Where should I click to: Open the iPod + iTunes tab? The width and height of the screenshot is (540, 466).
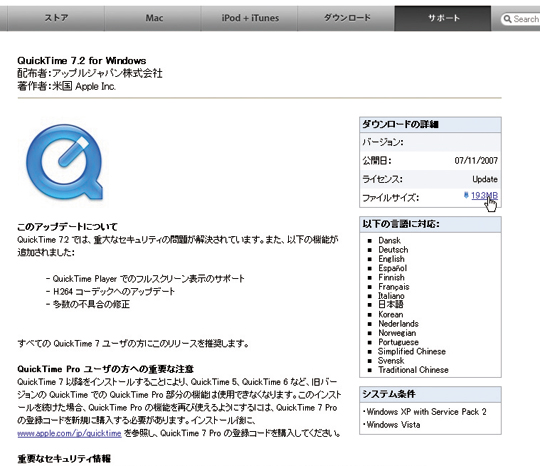point(250,18)
